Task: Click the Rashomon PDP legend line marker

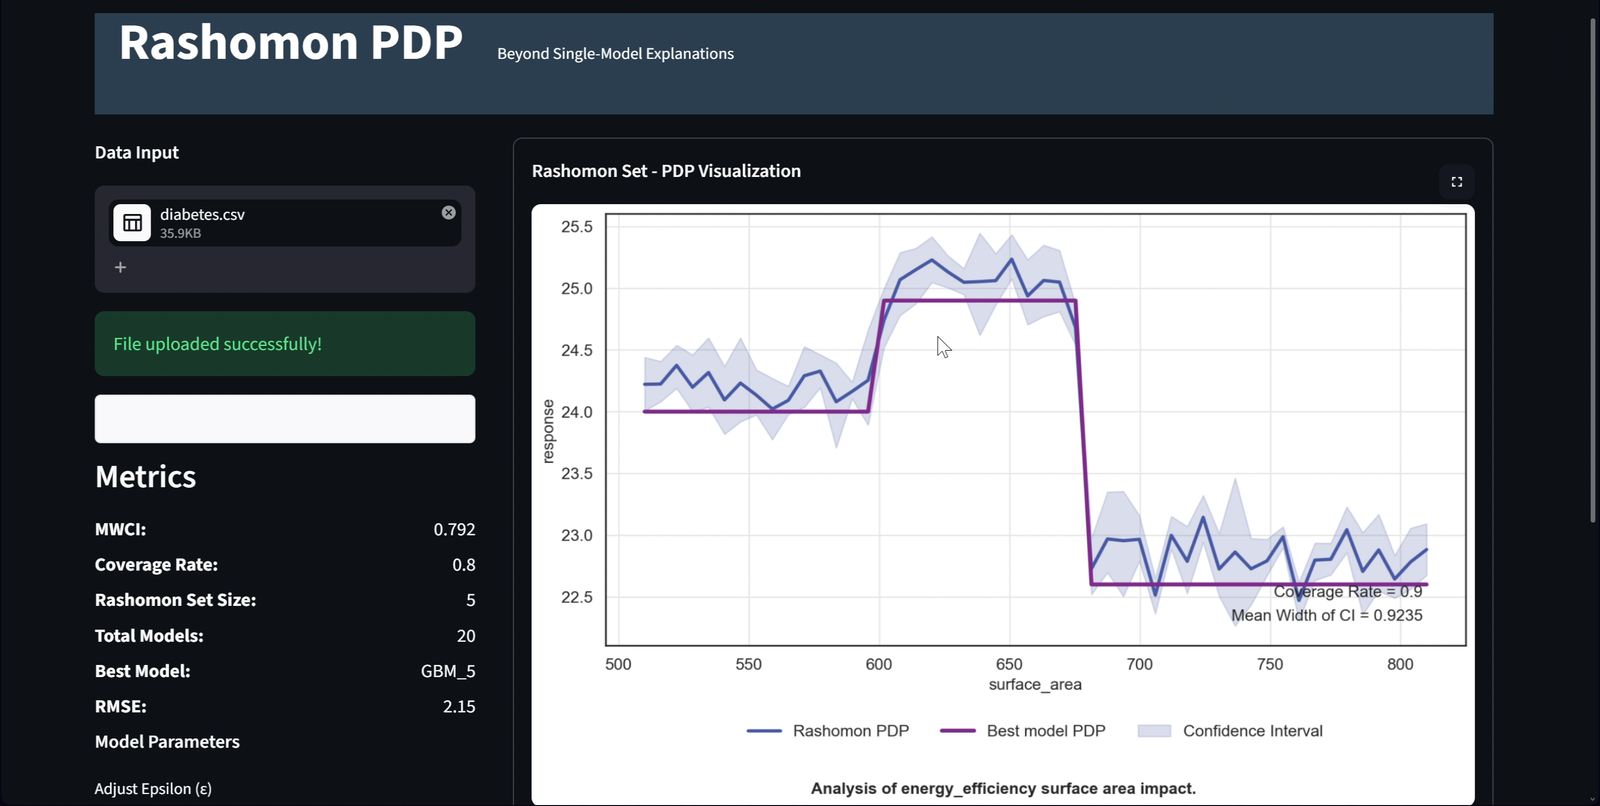Action: tap(764, 731)
